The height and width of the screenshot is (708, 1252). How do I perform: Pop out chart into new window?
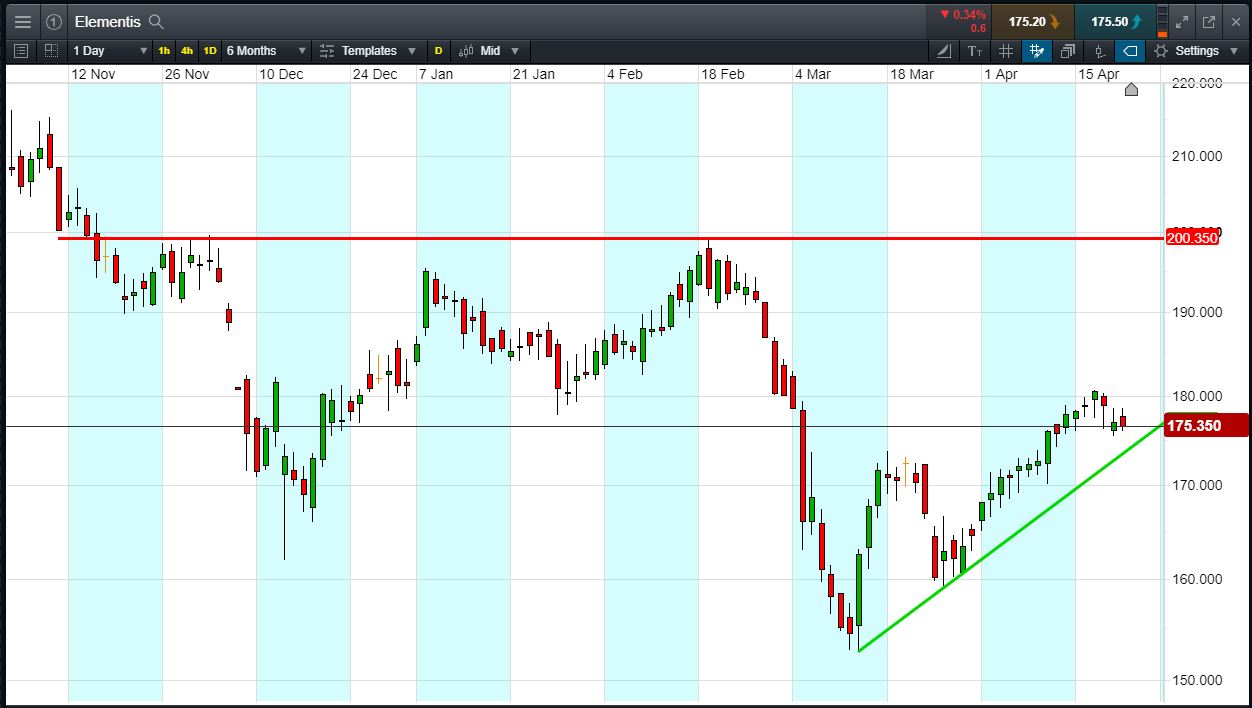pyautogui.click(x=1208, y=21)
